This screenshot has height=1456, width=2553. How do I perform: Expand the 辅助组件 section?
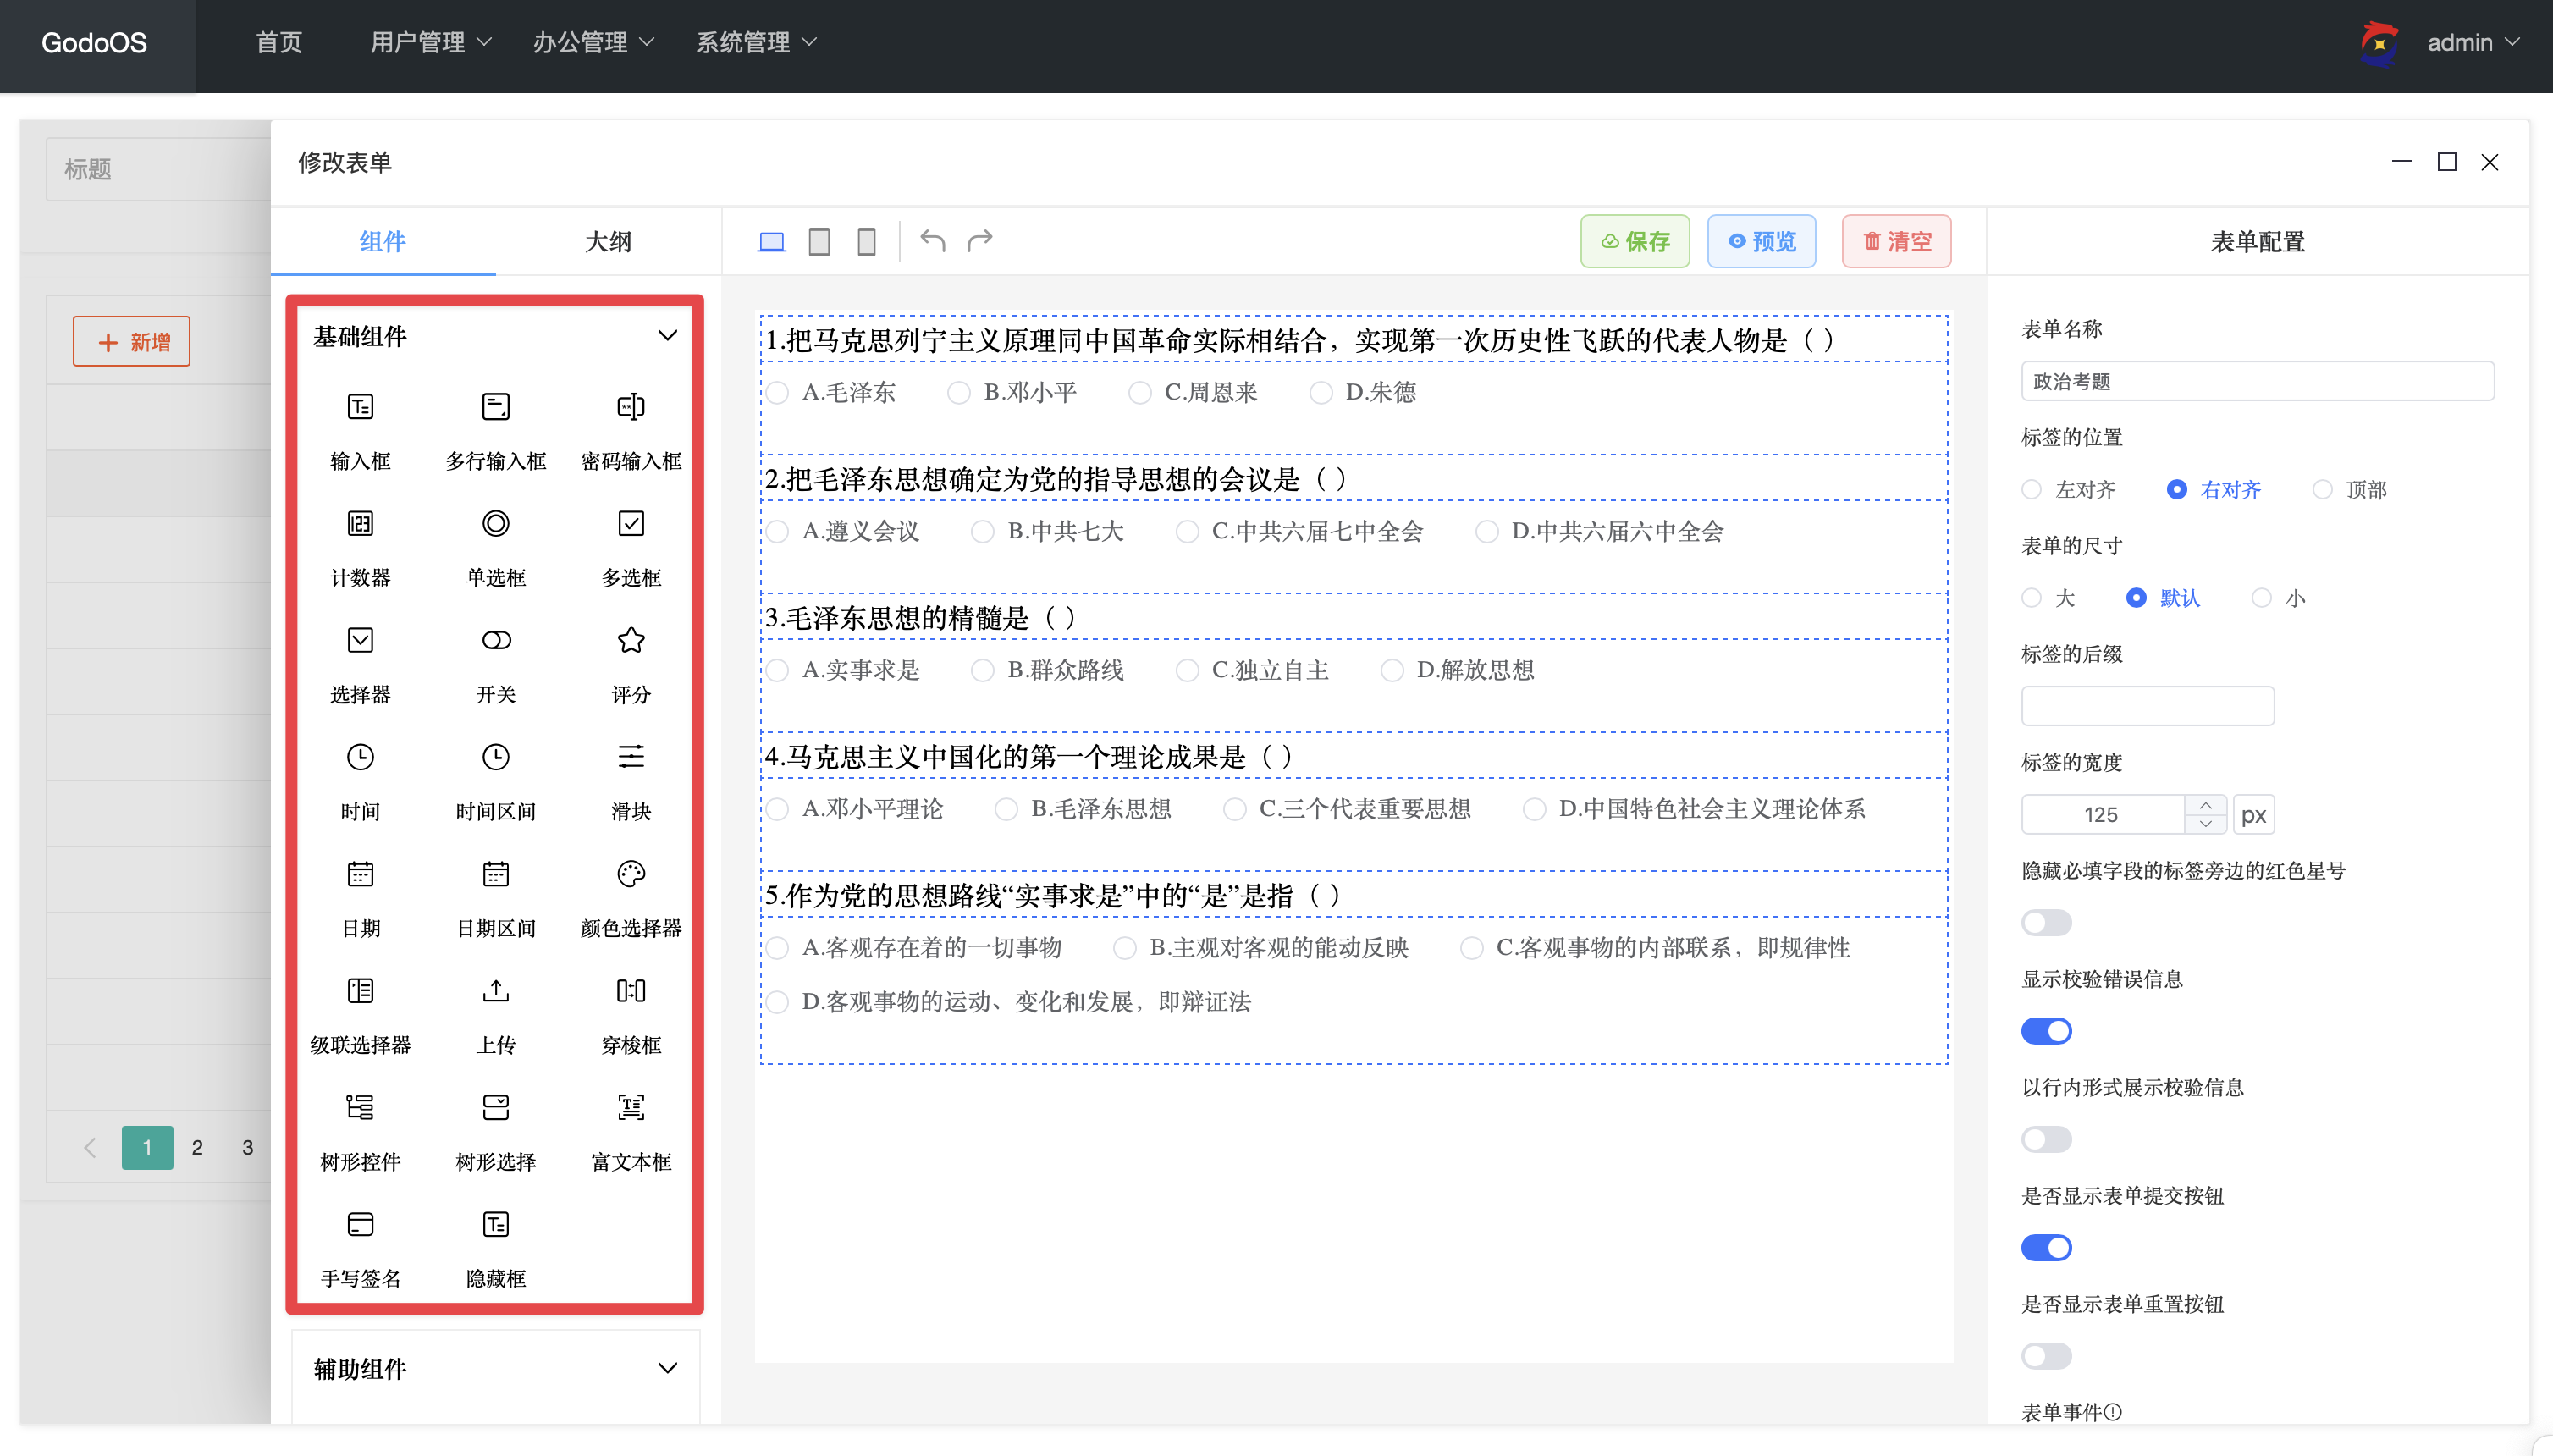(667, 1368)
